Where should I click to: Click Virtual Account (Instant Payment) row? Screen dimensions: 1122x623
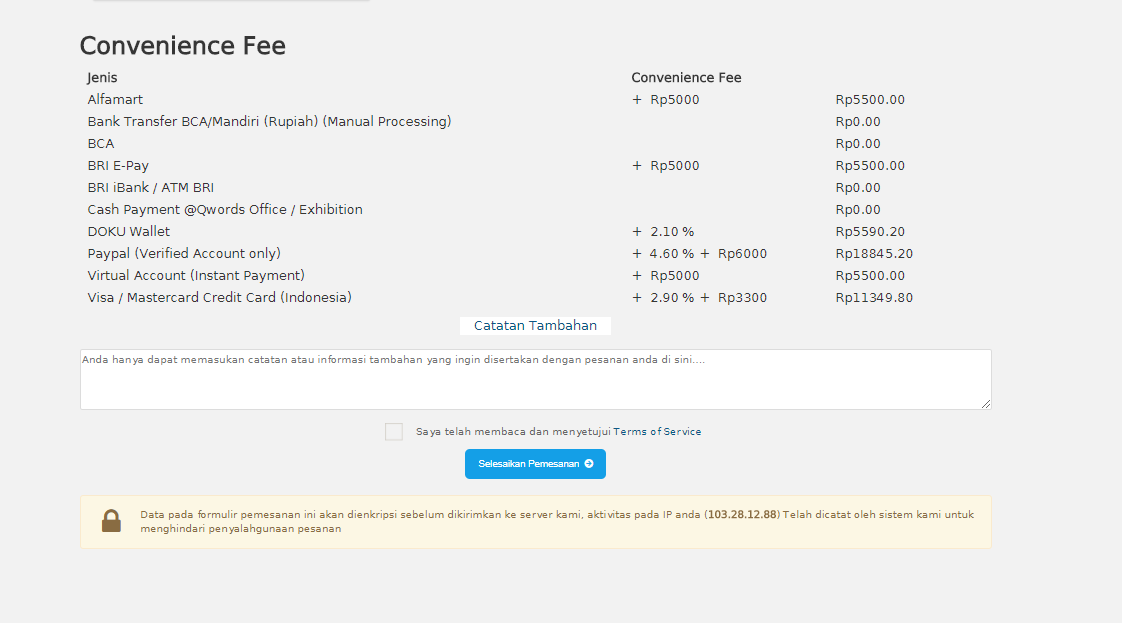(196, 276)
